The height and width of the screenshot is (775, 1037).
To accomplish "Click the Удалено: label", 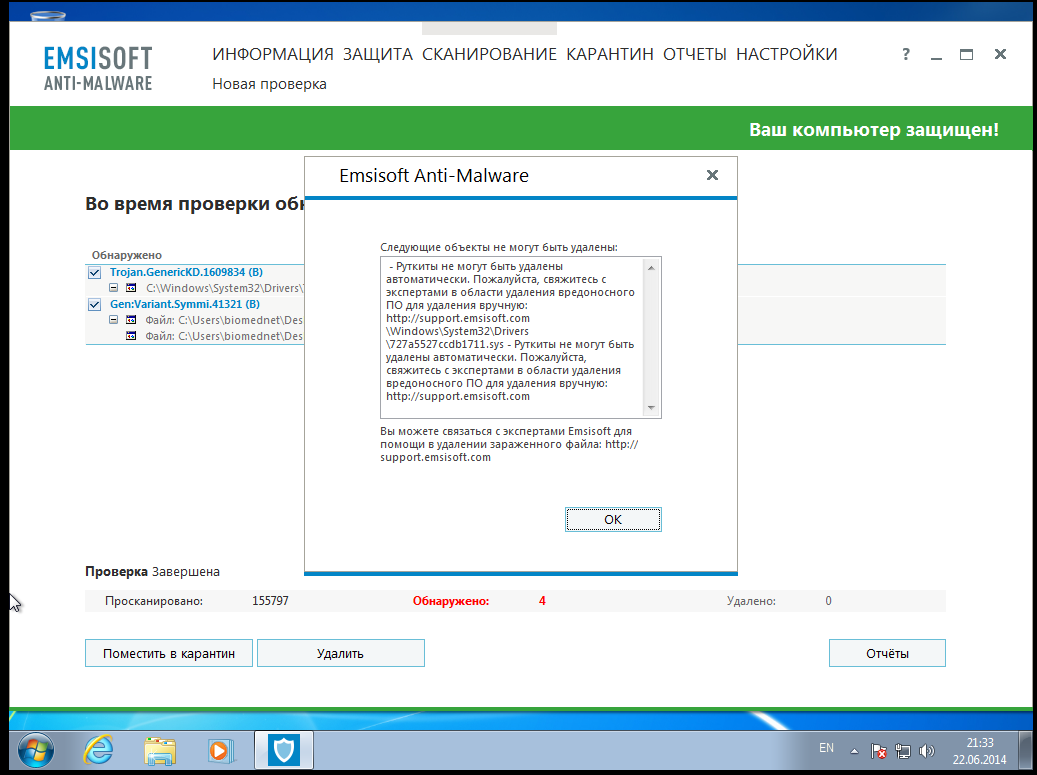I will point(751,601).
